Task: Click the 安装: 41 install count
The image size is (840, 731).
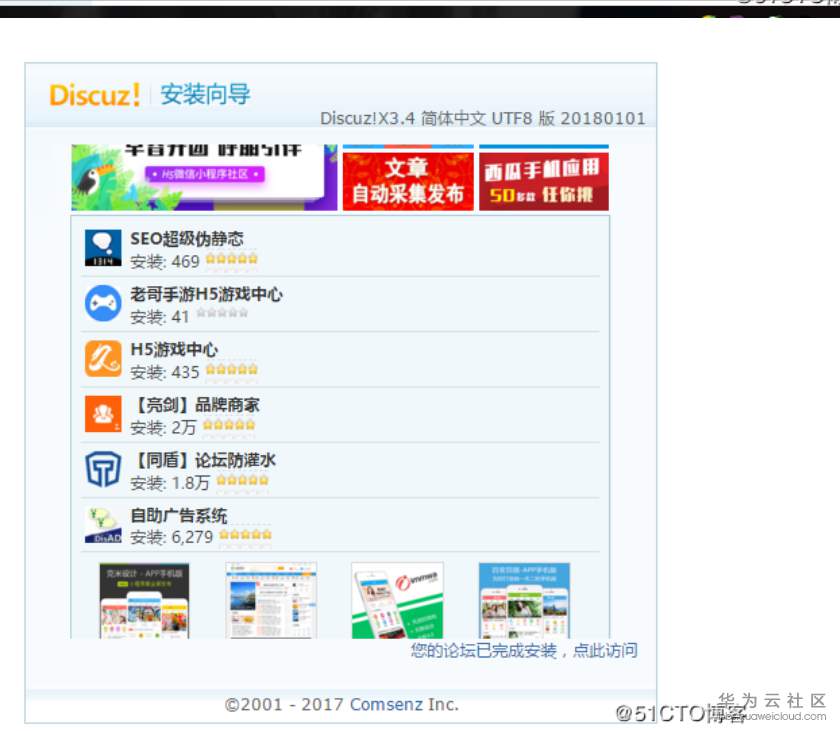Action: pyautogui.click(x=160, y=316)
